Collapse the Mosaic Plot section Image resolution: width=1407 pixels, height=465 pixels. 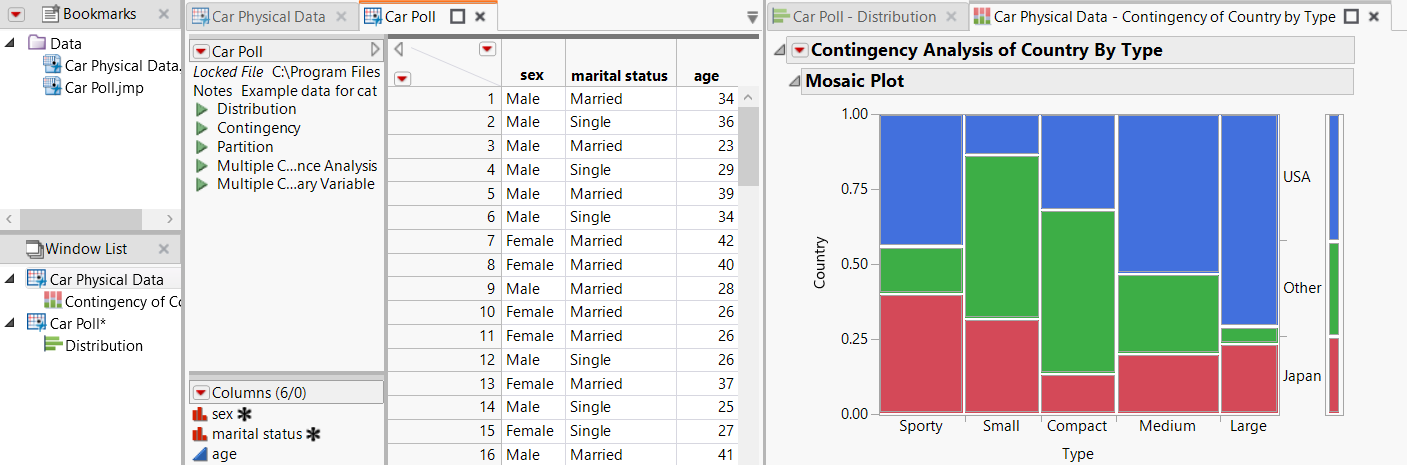(793, 81)
